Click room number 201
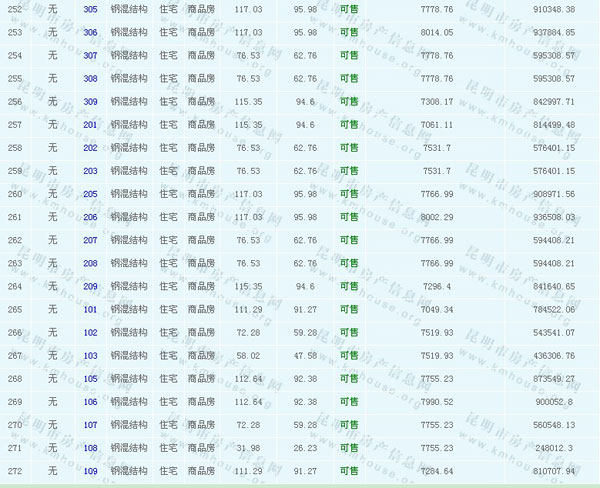Viewport: 600px width, 488px height. tap(90, 125)
